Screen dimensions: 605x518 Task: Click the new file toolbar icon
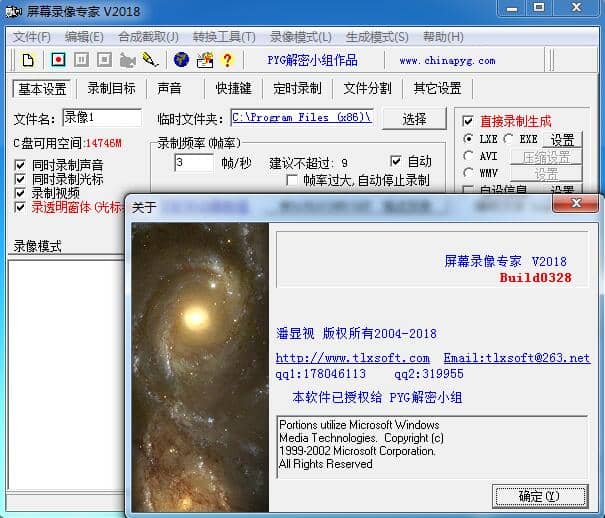pos(28,60)
